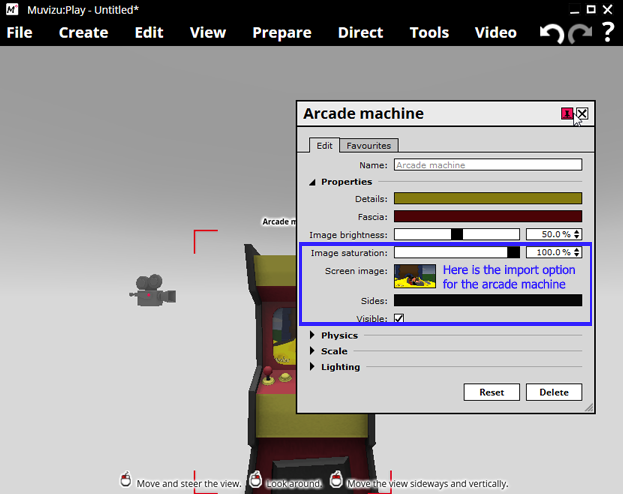Screen dimensions: 623x494
Task: Open the Tools menu
Action: coord(429,33)
